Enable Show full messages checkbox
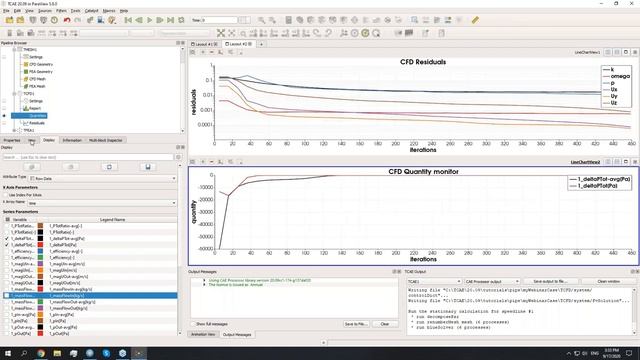Viewport: 640px width, 360px height. pyautogui.click(x=193, y=324)
